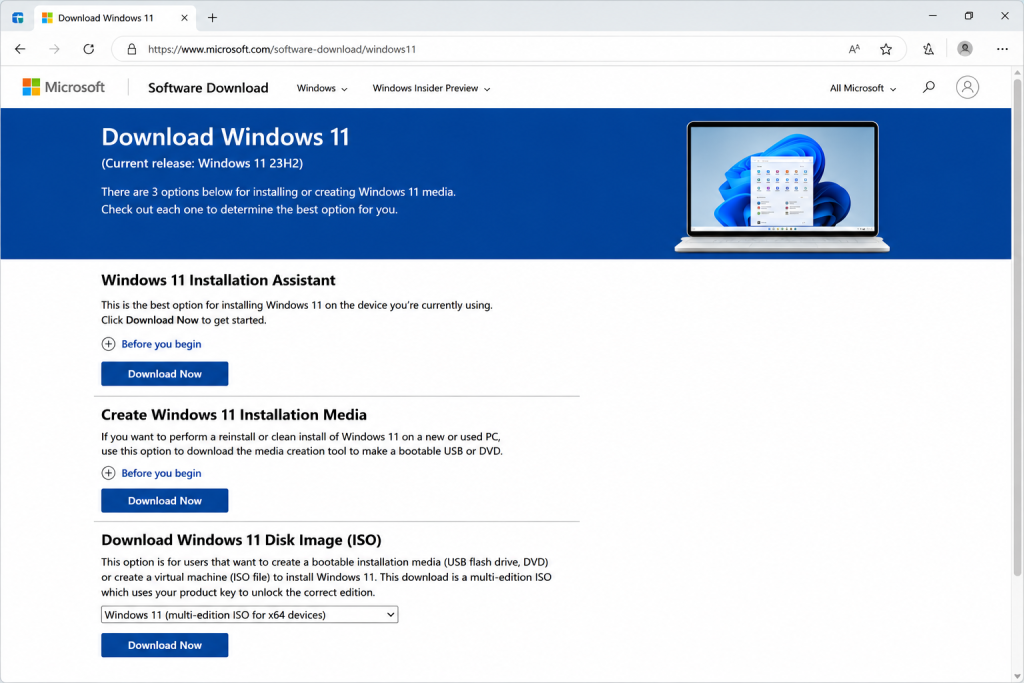Click the Current release Windows 11 23H2 text
The width and height of the screenshot is (1024, 683).
202,163
